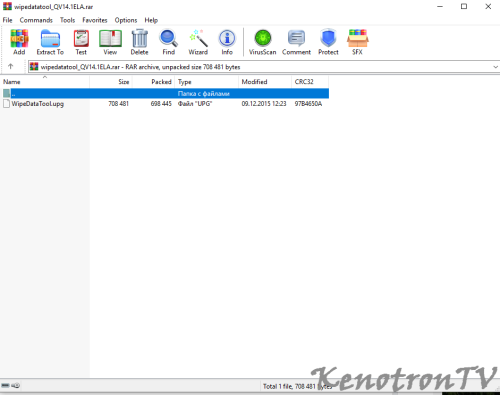Screen dimensions: 500x395
Task: Expand the archive path dropdown arrow
Action: pyautogui.click(x=495, y=67)
